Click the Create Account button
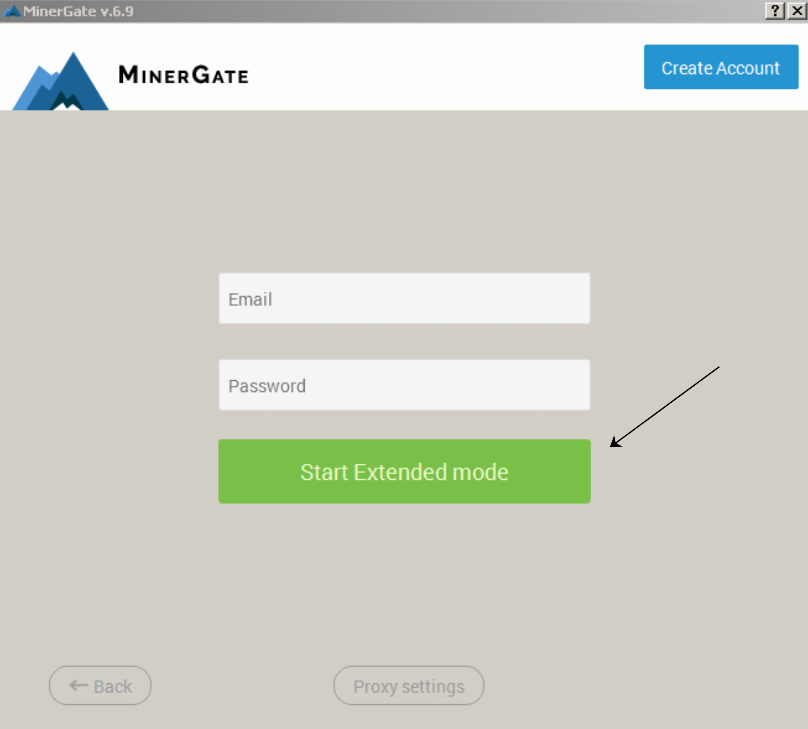The image size is (808, 729). [x=721, y=67]
